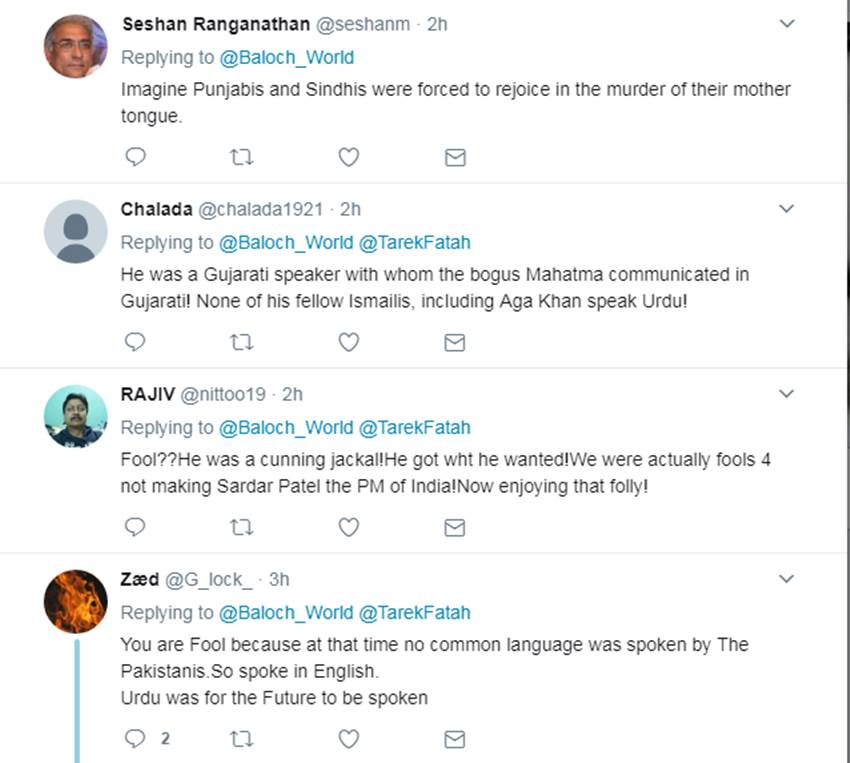The height and width of the screenshot is (763, 850).
Task: Open more options for Seshan Ranganathan's tweet
Action: coord(787,23)
